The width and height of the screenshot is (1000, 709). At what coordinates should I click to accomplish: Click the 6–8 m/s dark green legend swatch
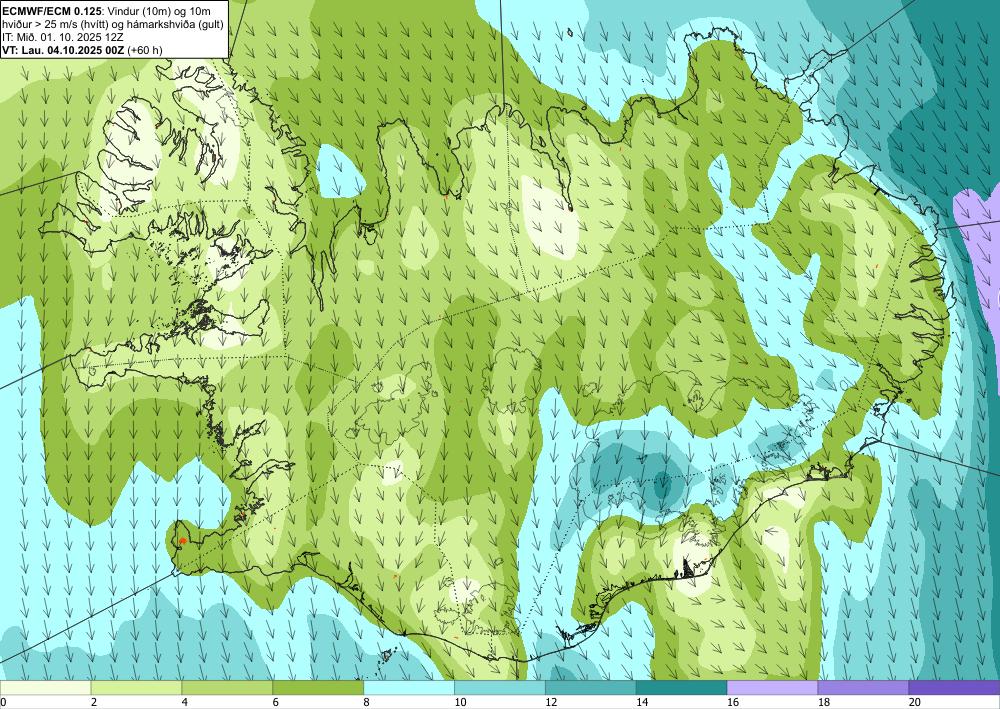click(x=318, y=688)
